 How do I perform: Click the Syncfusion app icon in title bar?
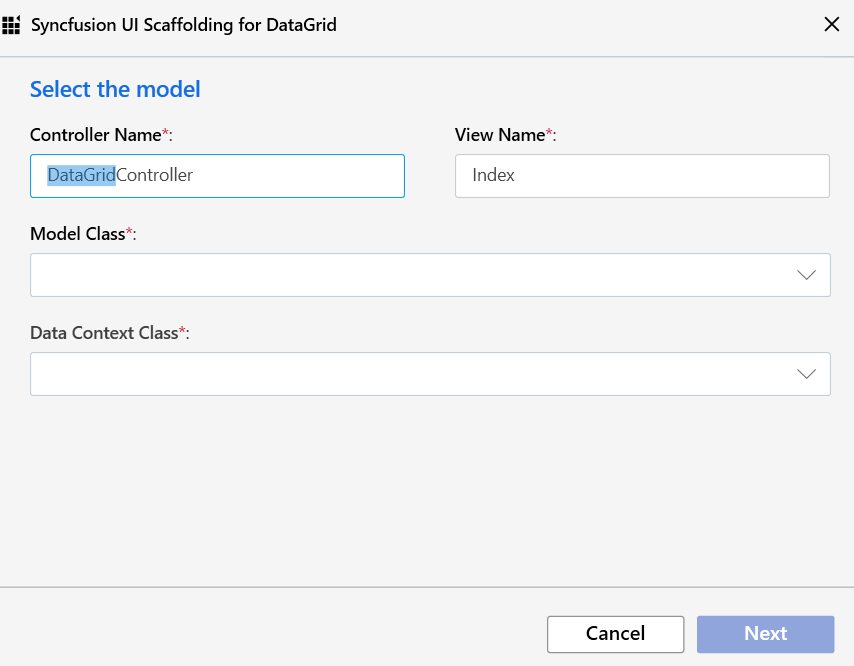[x=13, y=24]
